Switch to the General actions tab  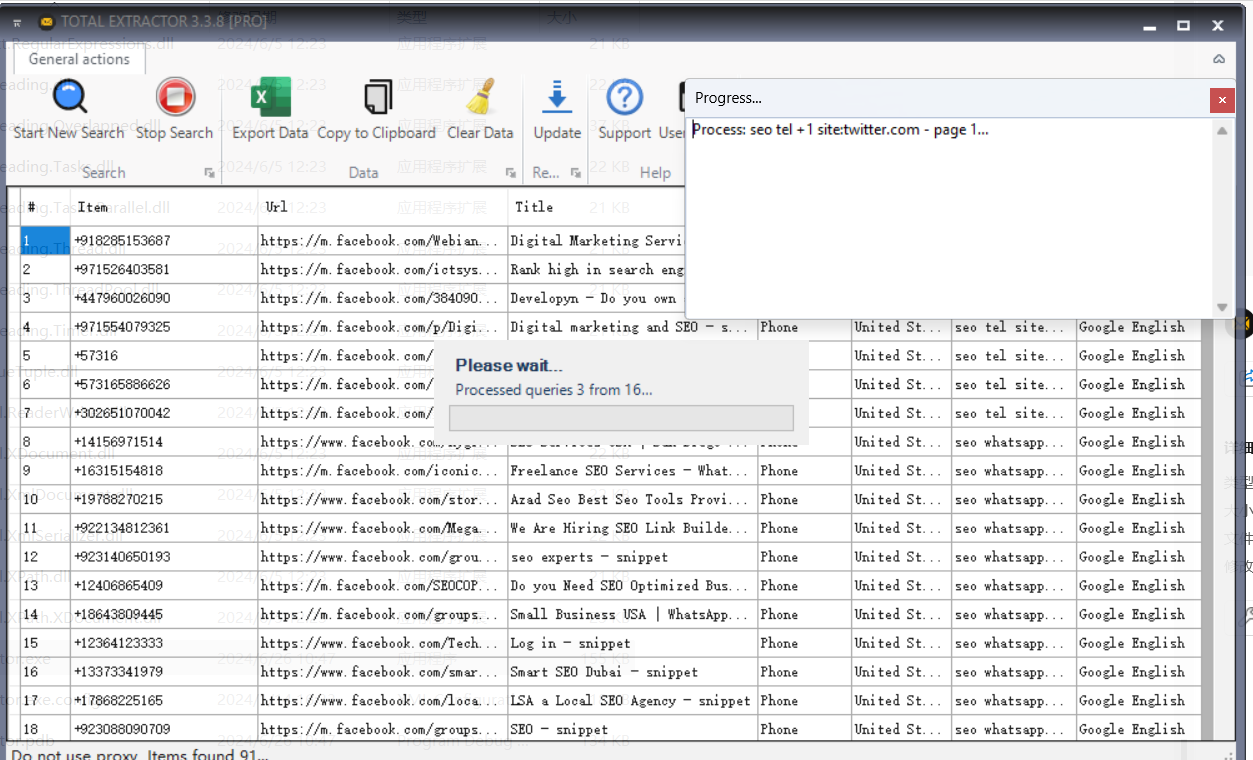click(79, 59)
